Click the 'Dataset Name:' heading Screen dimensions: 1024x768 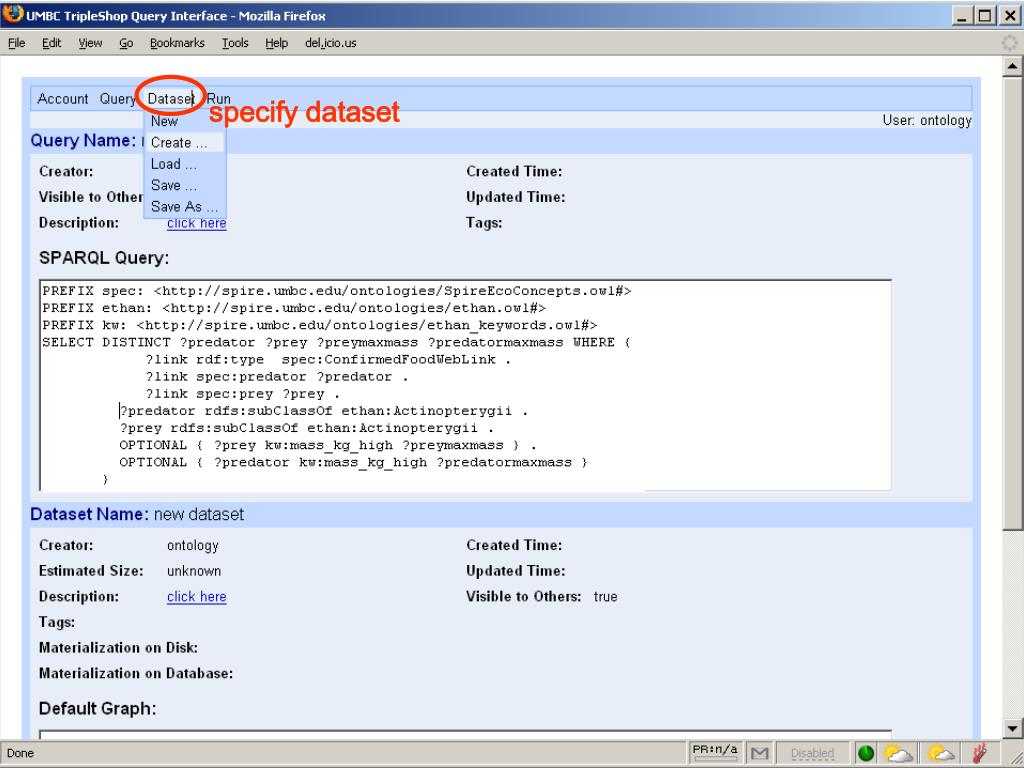[89, 515]
